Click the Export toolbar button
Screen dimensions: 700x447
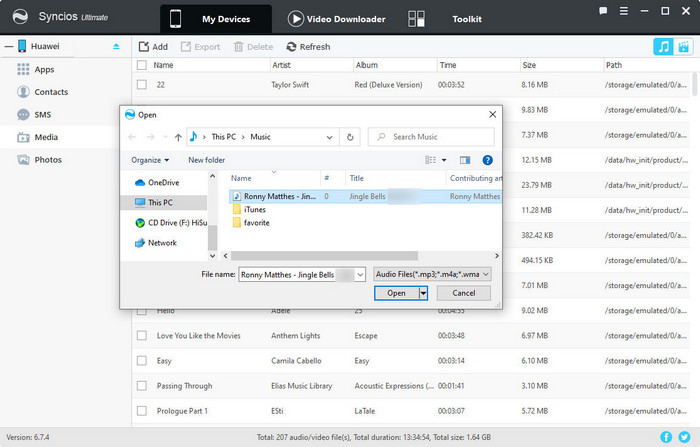click(x=200, y=47)
